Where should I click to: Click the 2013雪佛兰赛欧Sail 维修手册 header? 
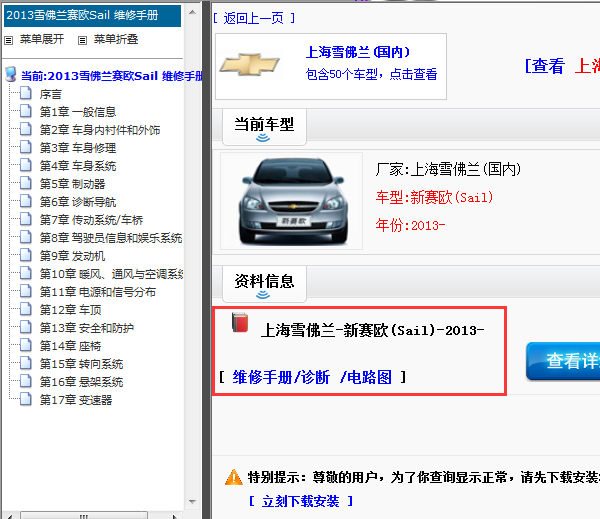92,16
